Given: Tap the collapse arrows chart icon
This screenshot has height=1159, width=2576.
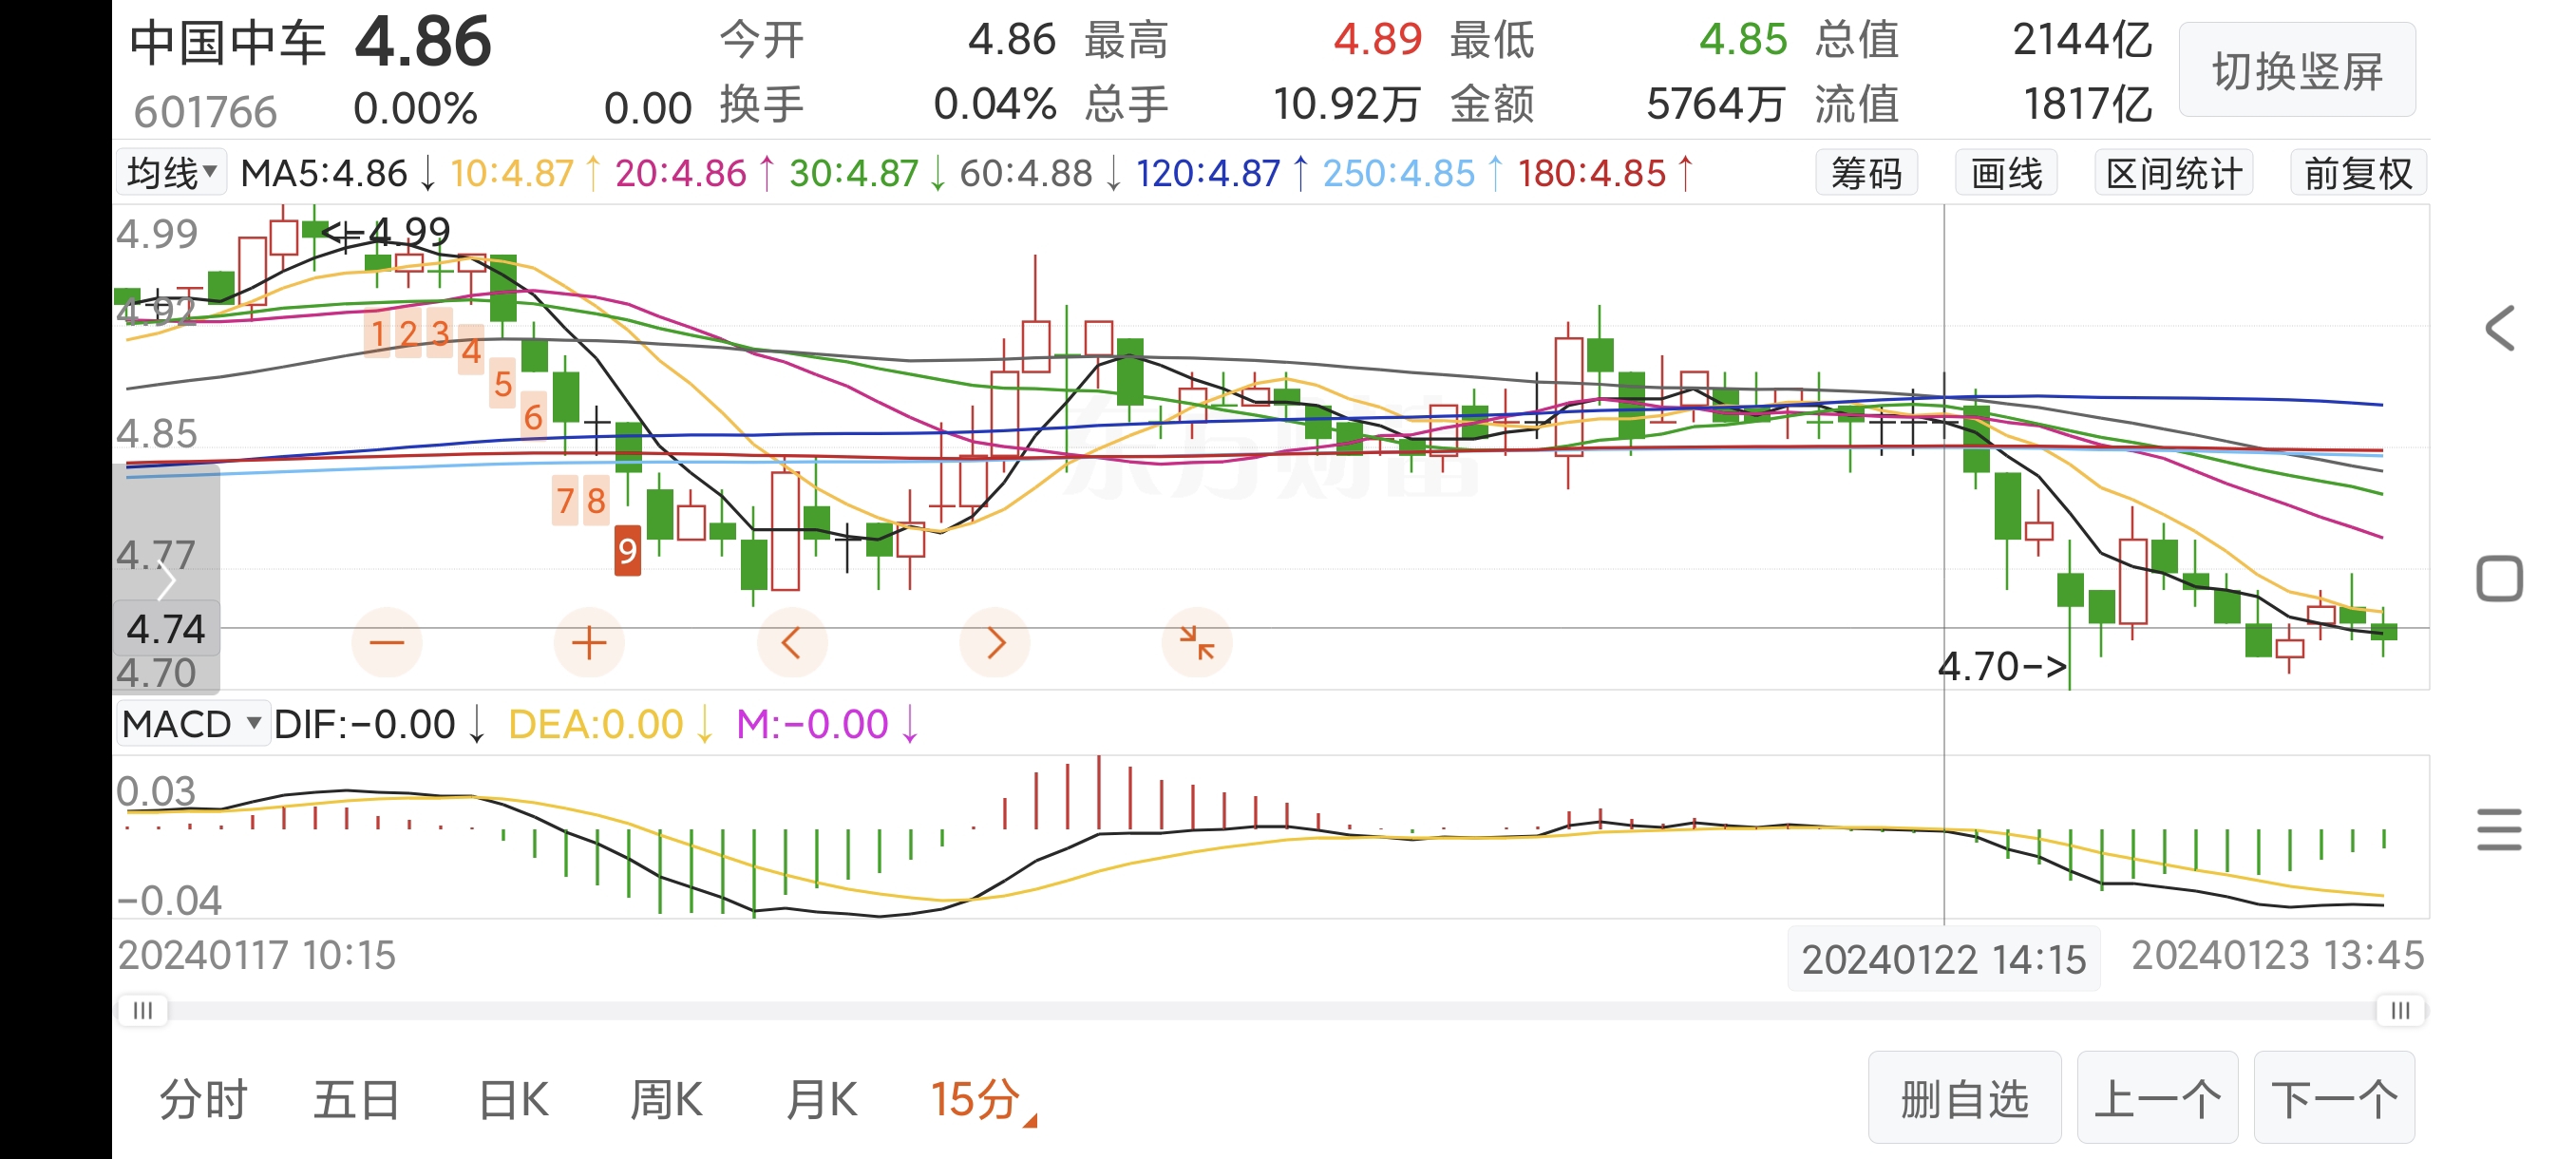Looking at the screenshot, I should tap(1196, 642).
